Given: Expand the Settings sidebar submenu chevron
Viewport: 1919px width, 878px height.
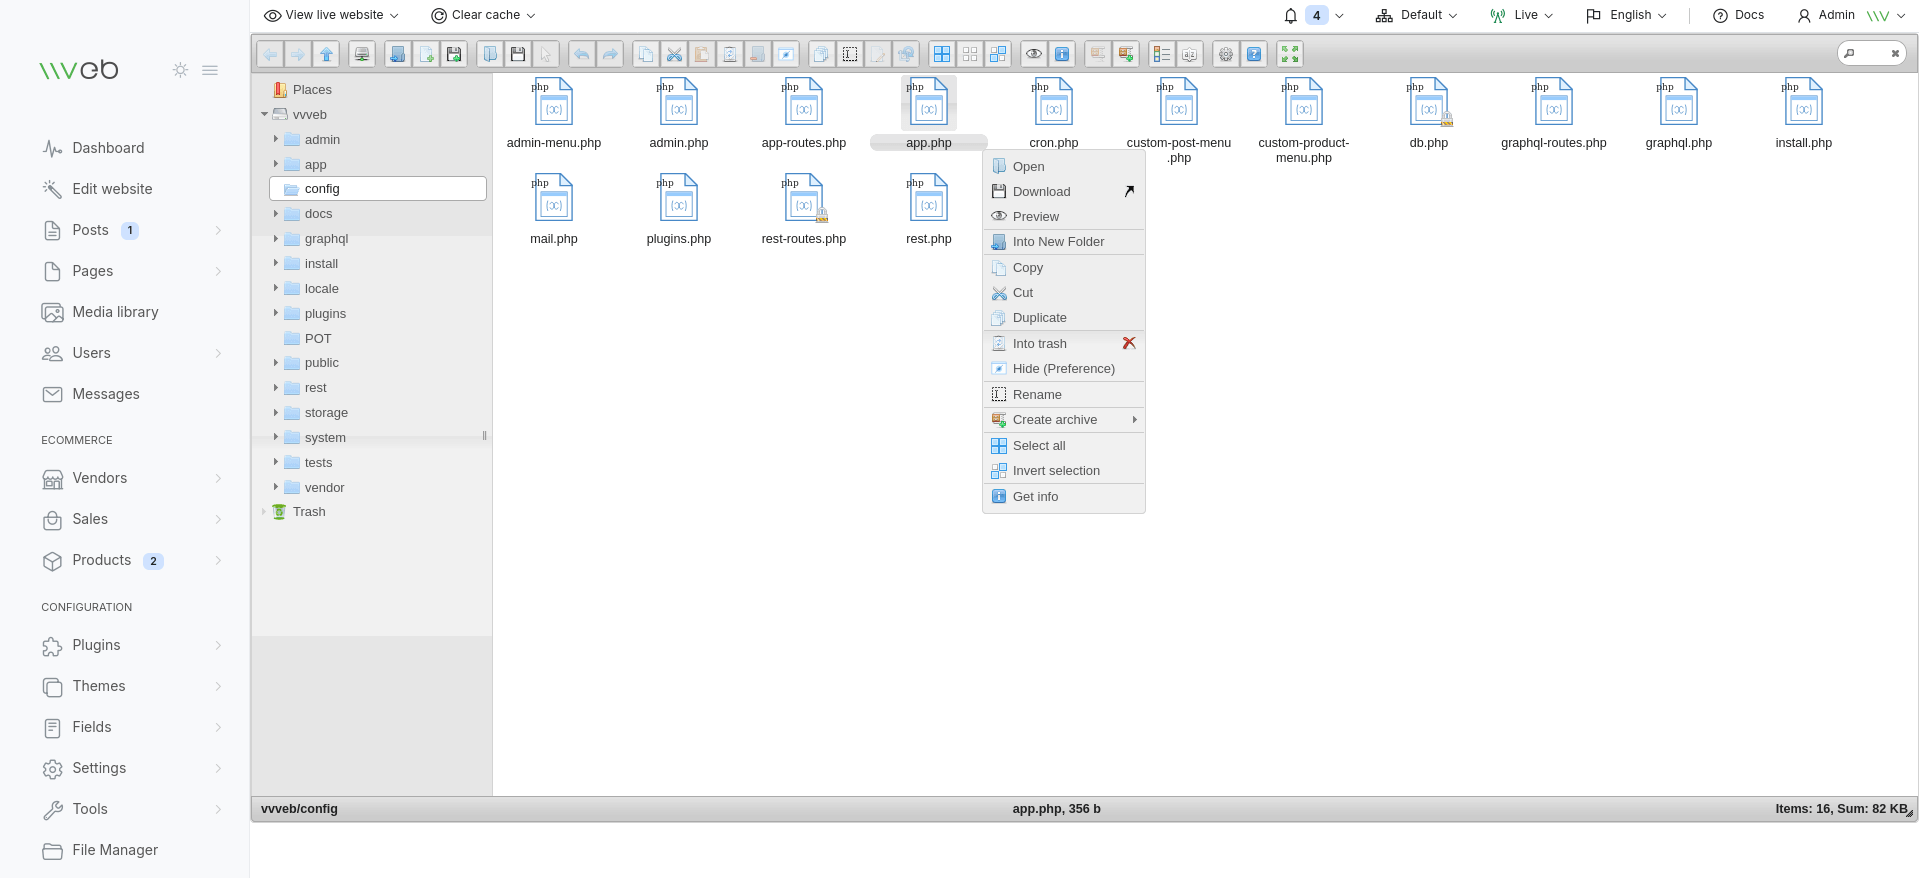Looking at the screenshot, I should coord(218,768).
